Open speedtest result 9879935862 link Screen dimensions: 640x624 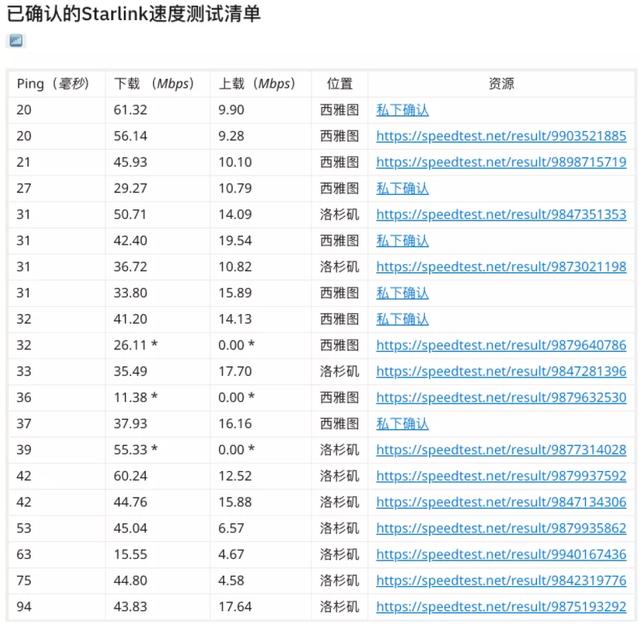pos(501,528)
